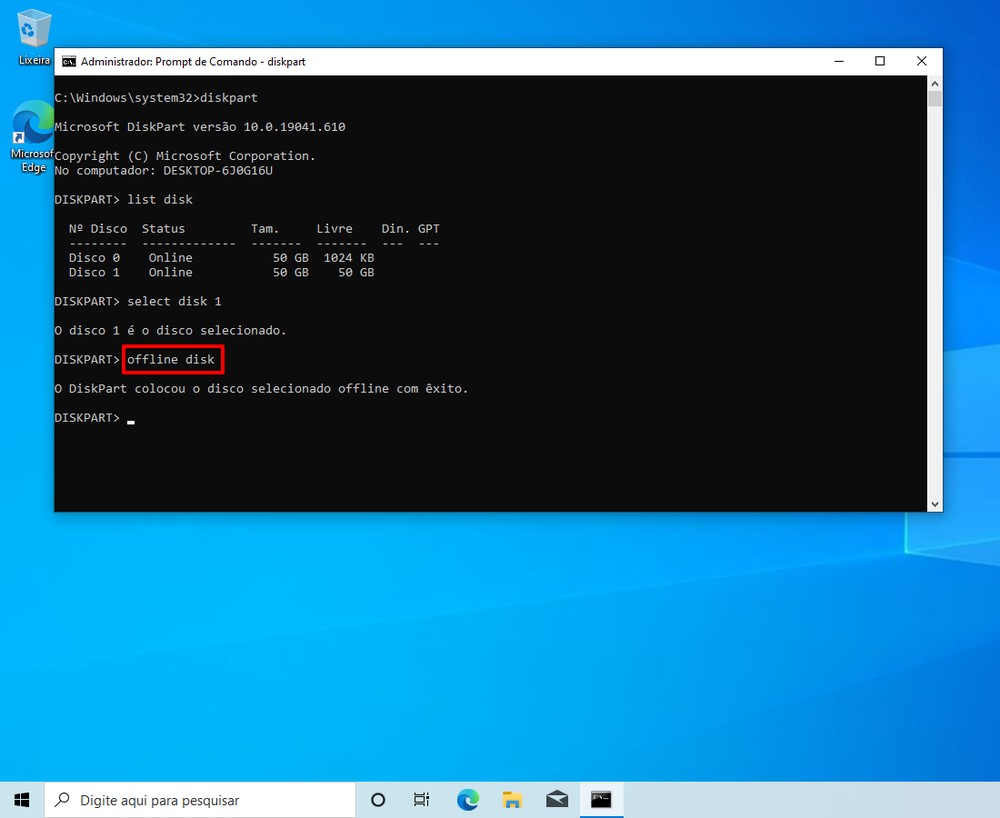This screenshot has width=1000, height=818.
Task: Click the Command Prompt icon in the title bar
Action: pos(68,61)
